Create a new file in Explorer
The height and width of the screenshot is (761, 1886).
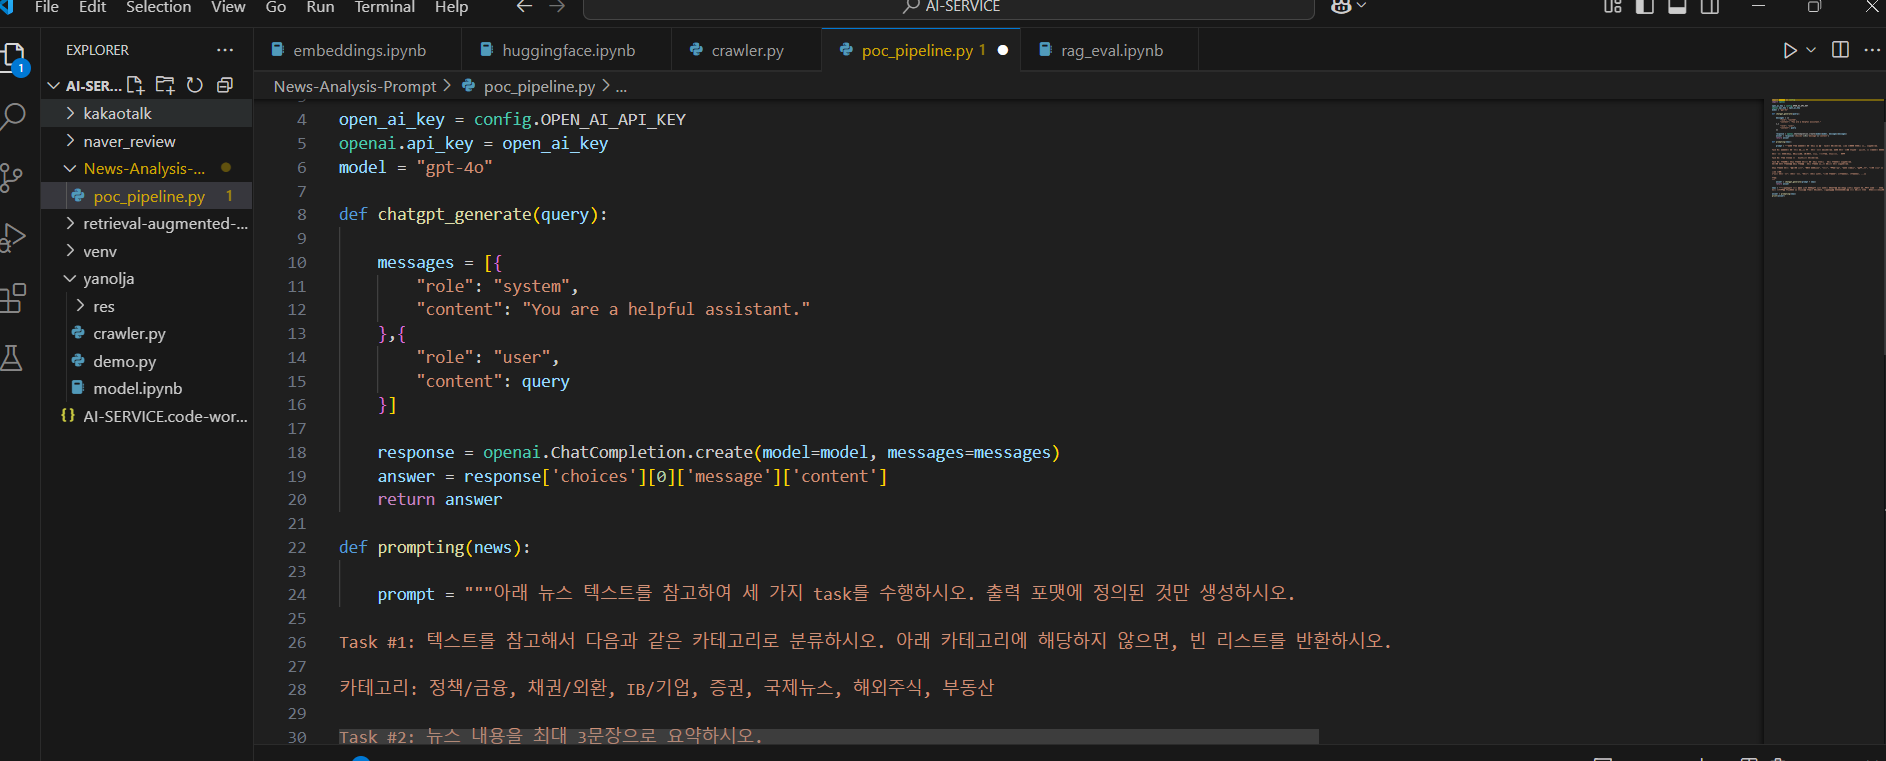coord(135,85)
